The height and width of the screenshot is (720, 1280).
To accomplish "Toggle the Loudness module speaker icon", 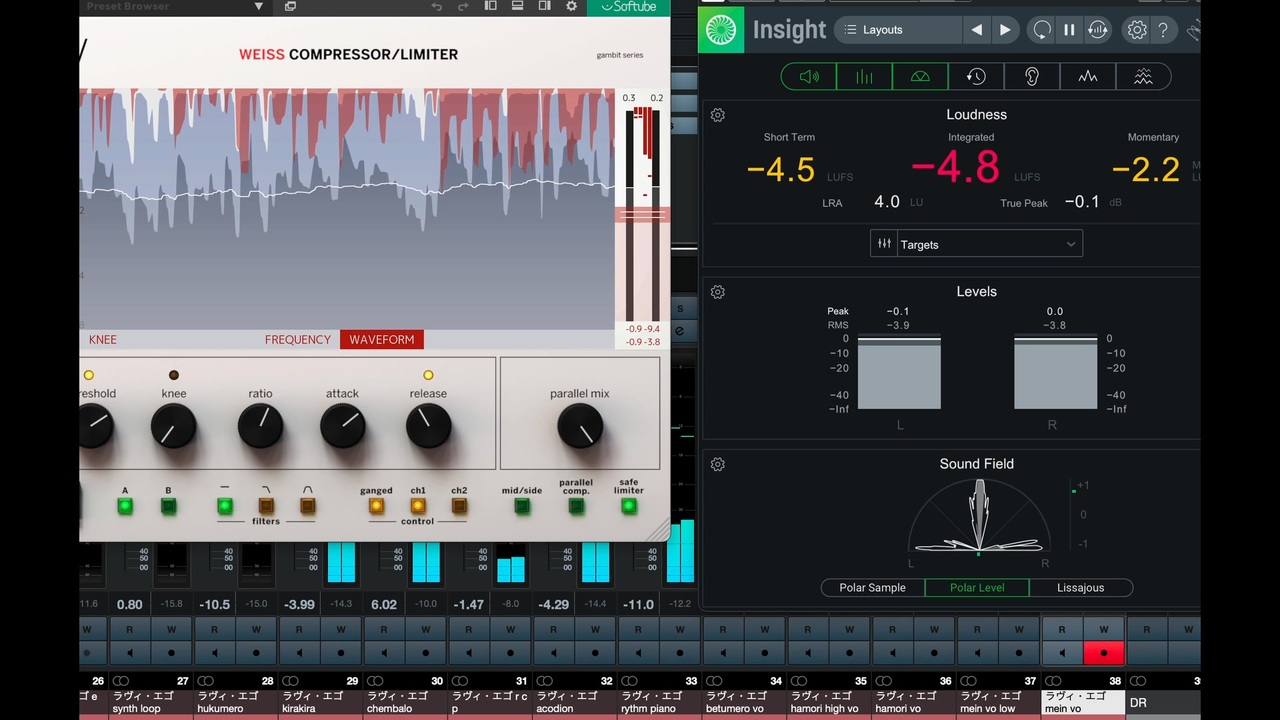I will [x=808, y=76].
